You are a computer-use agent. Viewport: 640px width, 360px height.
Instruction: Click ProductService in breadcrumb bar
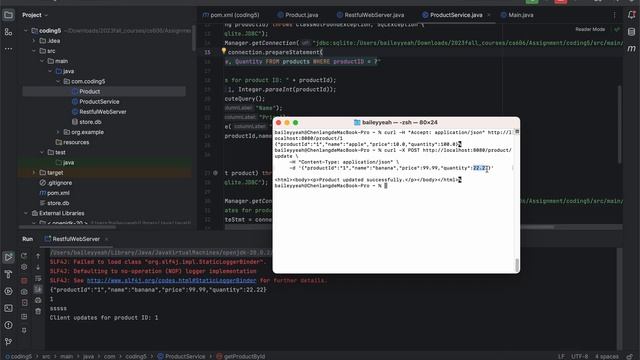pyautogui.click(x=181, y=356)
